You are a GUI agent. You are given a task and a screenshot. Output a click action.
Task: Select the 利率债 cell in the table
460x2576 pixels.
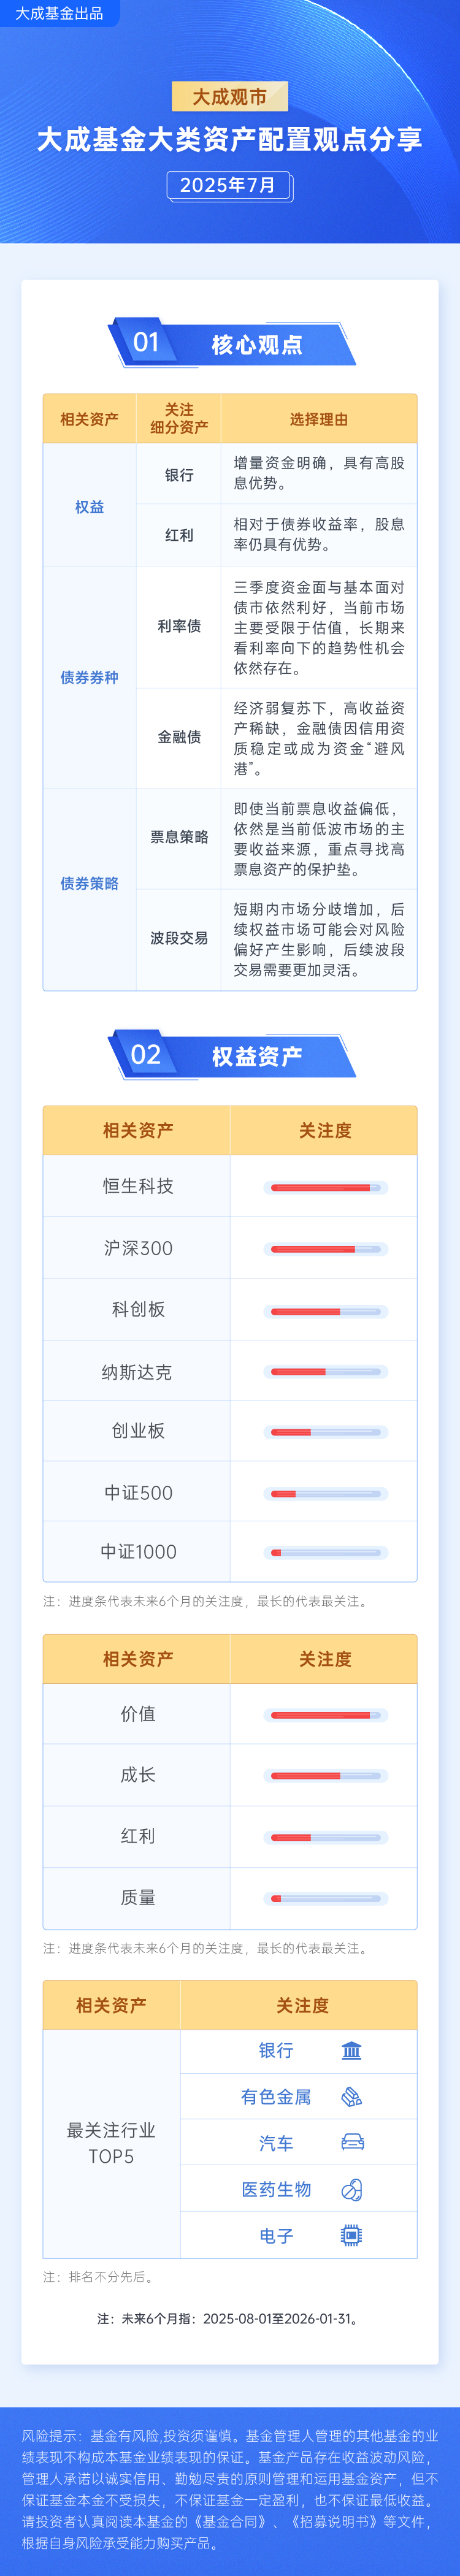pyautogui.click(x=179, y=627)
